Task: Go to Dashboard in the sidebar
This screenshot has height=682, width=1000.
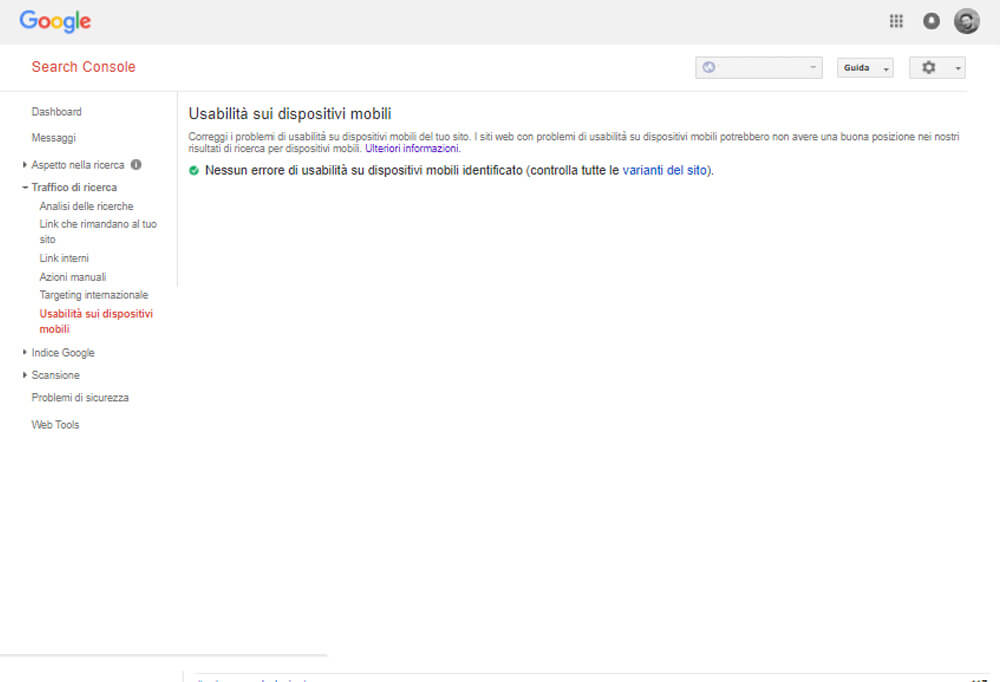Action: 57,112
